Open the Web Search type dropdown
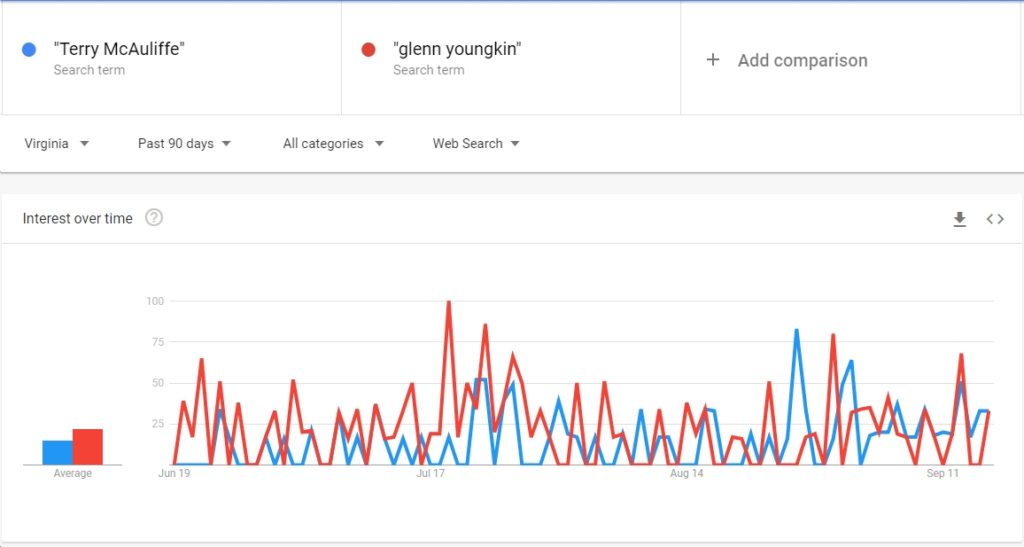The height and width of the screenshot is (547, 1024). coord(475,144)
